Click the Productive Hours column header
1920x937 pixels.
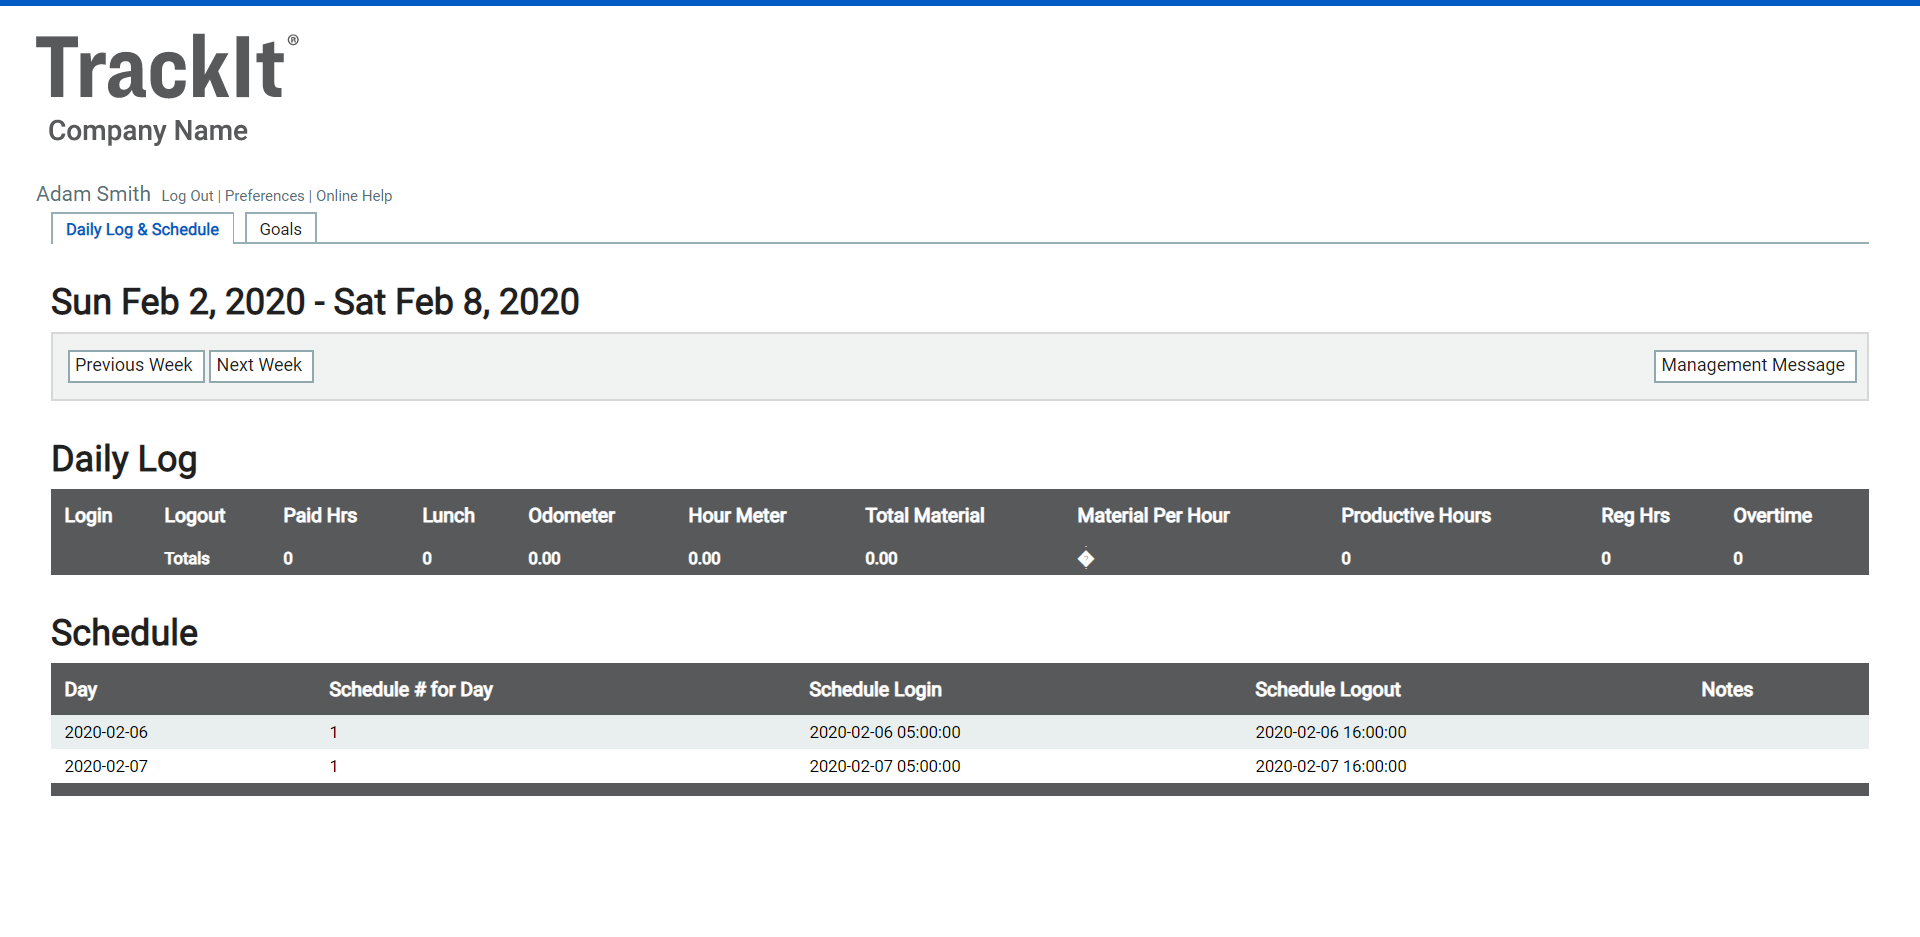pos(1416,516)
